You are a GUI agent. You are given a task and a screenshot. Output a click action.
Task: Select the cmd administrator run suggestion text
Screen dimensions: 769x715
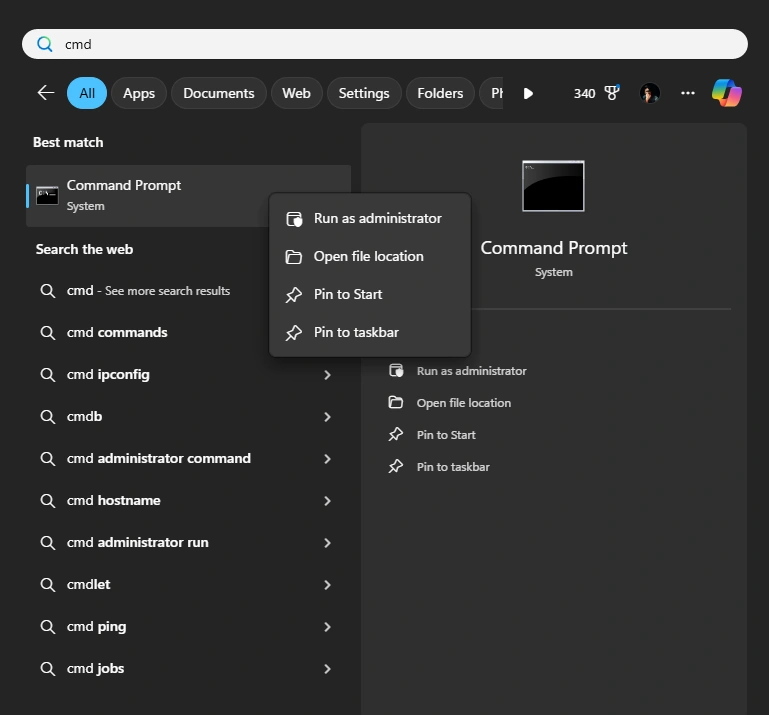pyautogui.click(x=137, y=542)
